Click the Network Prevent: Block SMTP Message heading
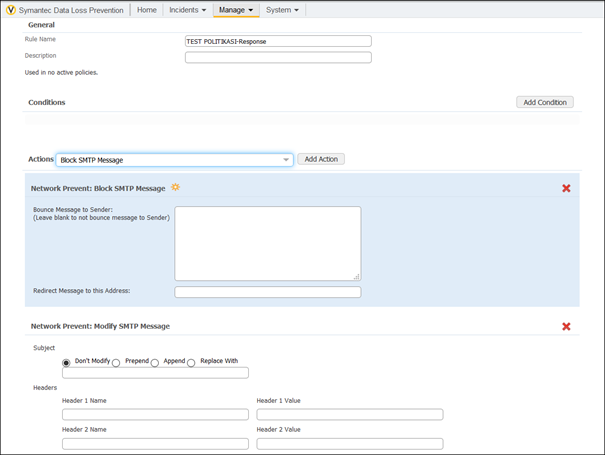 click(x=98, y=188)
